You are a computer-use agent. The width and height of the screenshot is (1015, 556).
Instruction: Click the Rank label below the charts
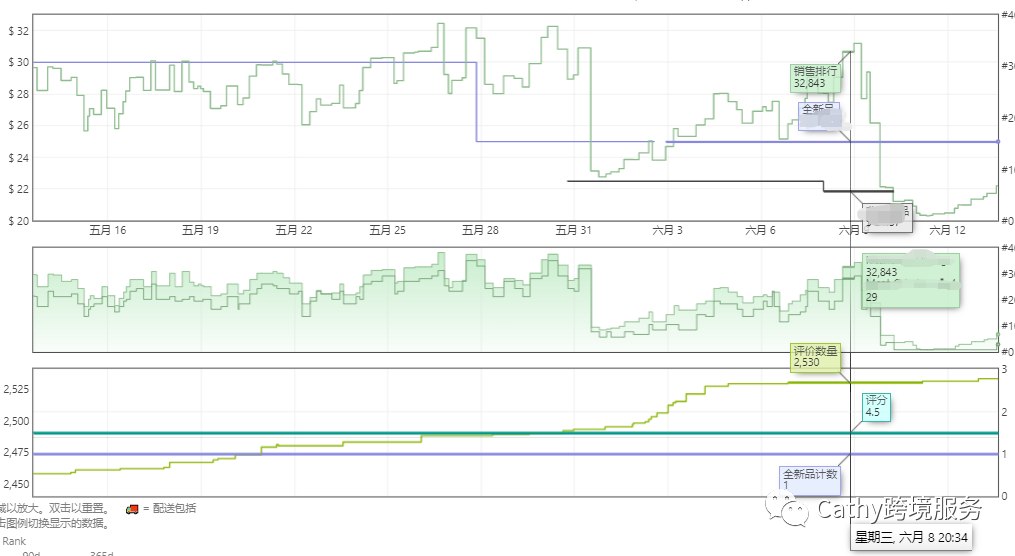[x=14, y=541]
